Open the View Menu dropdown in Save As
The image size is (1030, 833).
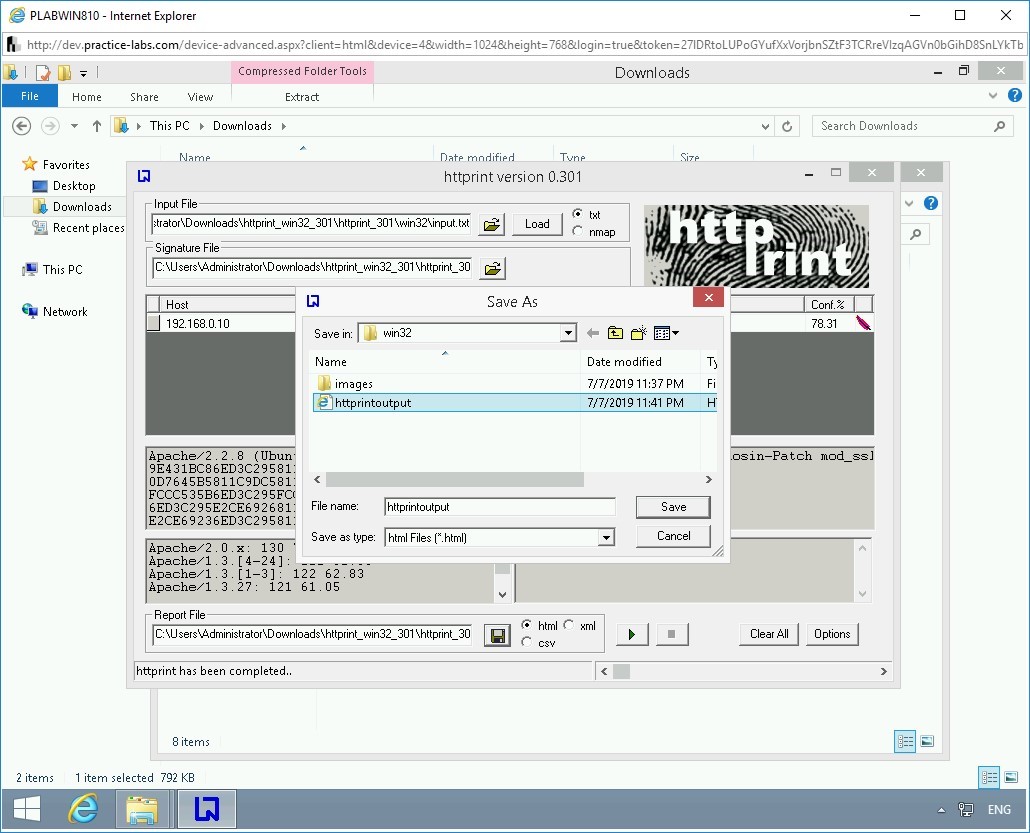[x=667, y=333]
